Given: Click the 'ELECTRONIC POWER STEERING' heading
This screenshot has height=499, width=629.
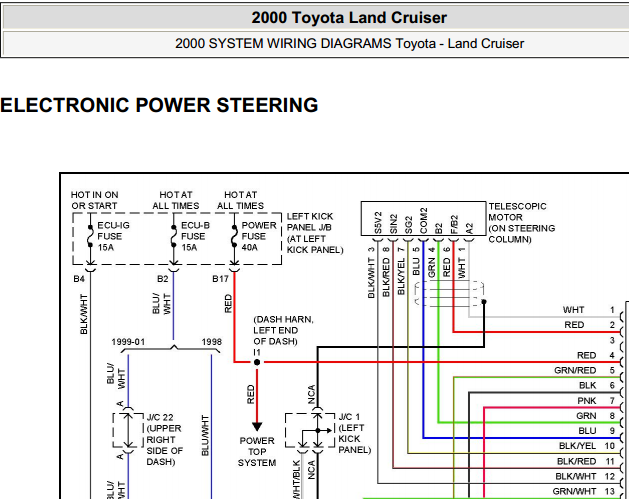Looking at the screenshot, I should [x=159, y=105].
